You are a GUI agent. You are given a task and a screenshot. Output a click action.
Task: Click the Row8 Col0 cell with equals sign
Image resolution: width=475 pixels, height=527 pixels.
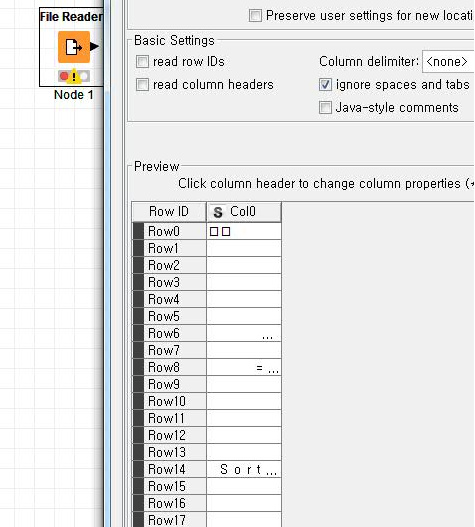point(244,367)
